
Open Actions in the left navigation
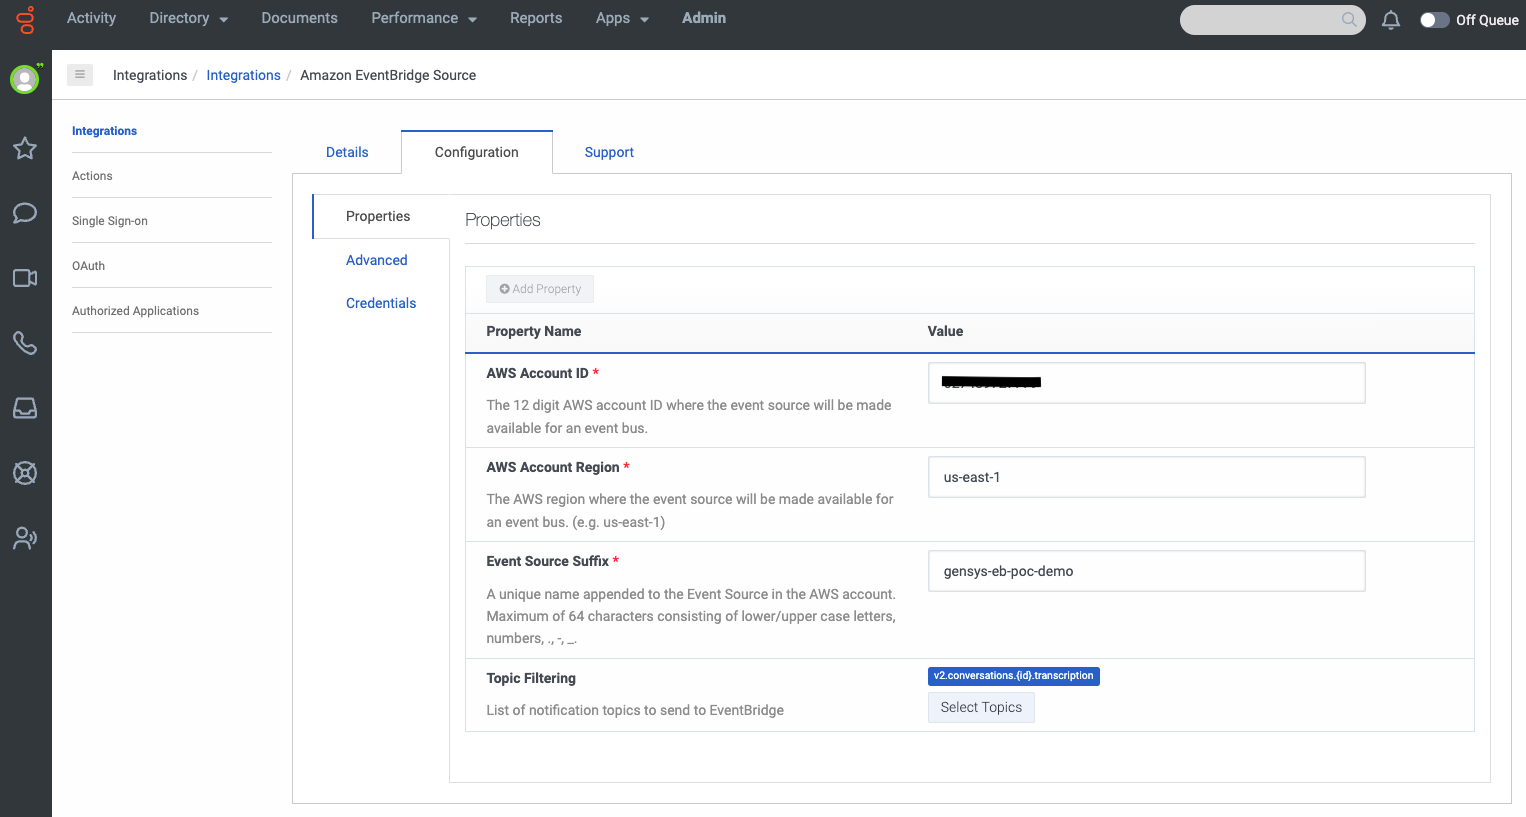click(92, 176)
